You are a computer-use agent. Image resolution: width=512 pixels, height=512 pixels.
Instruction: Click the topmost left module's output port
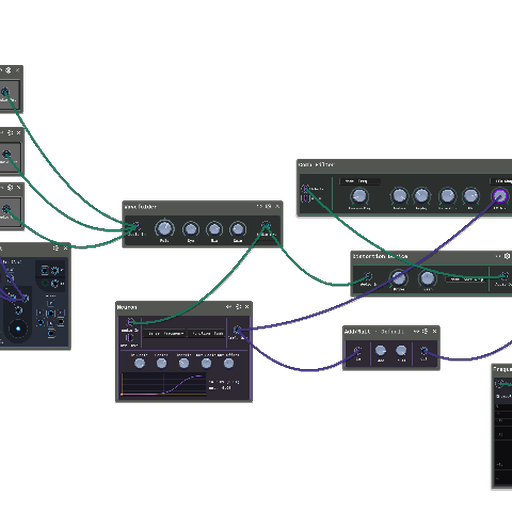point(5,91)
